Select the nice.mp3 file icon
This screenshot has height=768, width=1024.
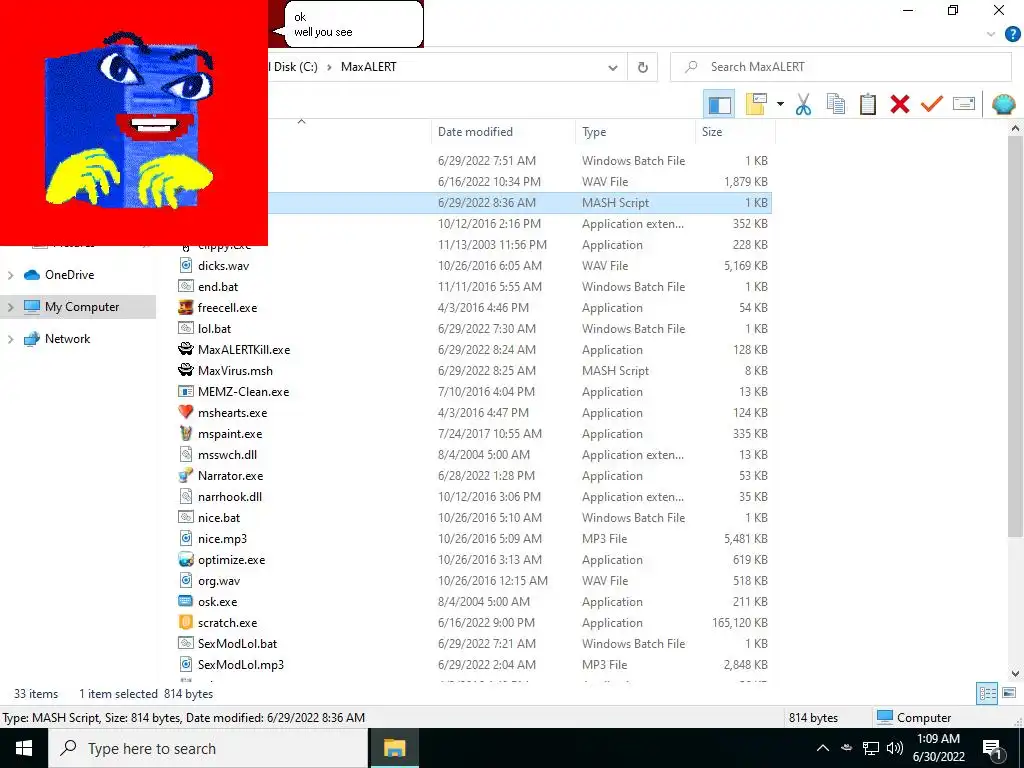(x=186, y=539)
